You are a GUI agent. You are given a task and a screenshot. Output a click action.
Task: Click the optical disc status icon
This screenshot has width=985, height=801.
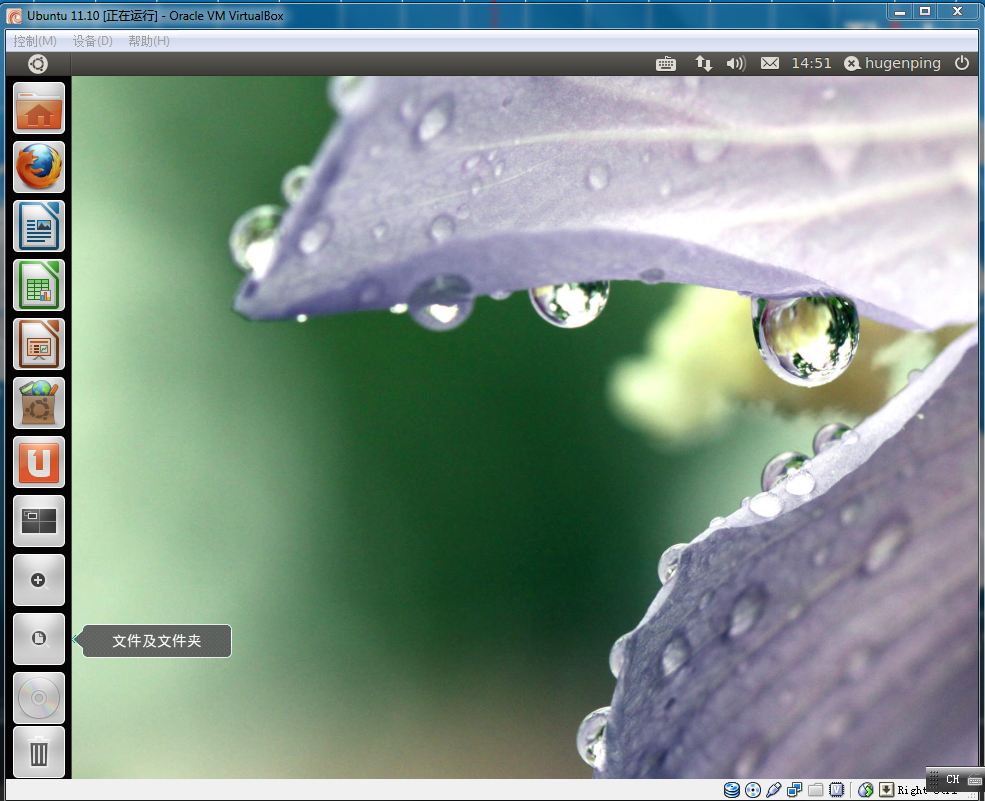pyautogui.click(x=753, y=790)
